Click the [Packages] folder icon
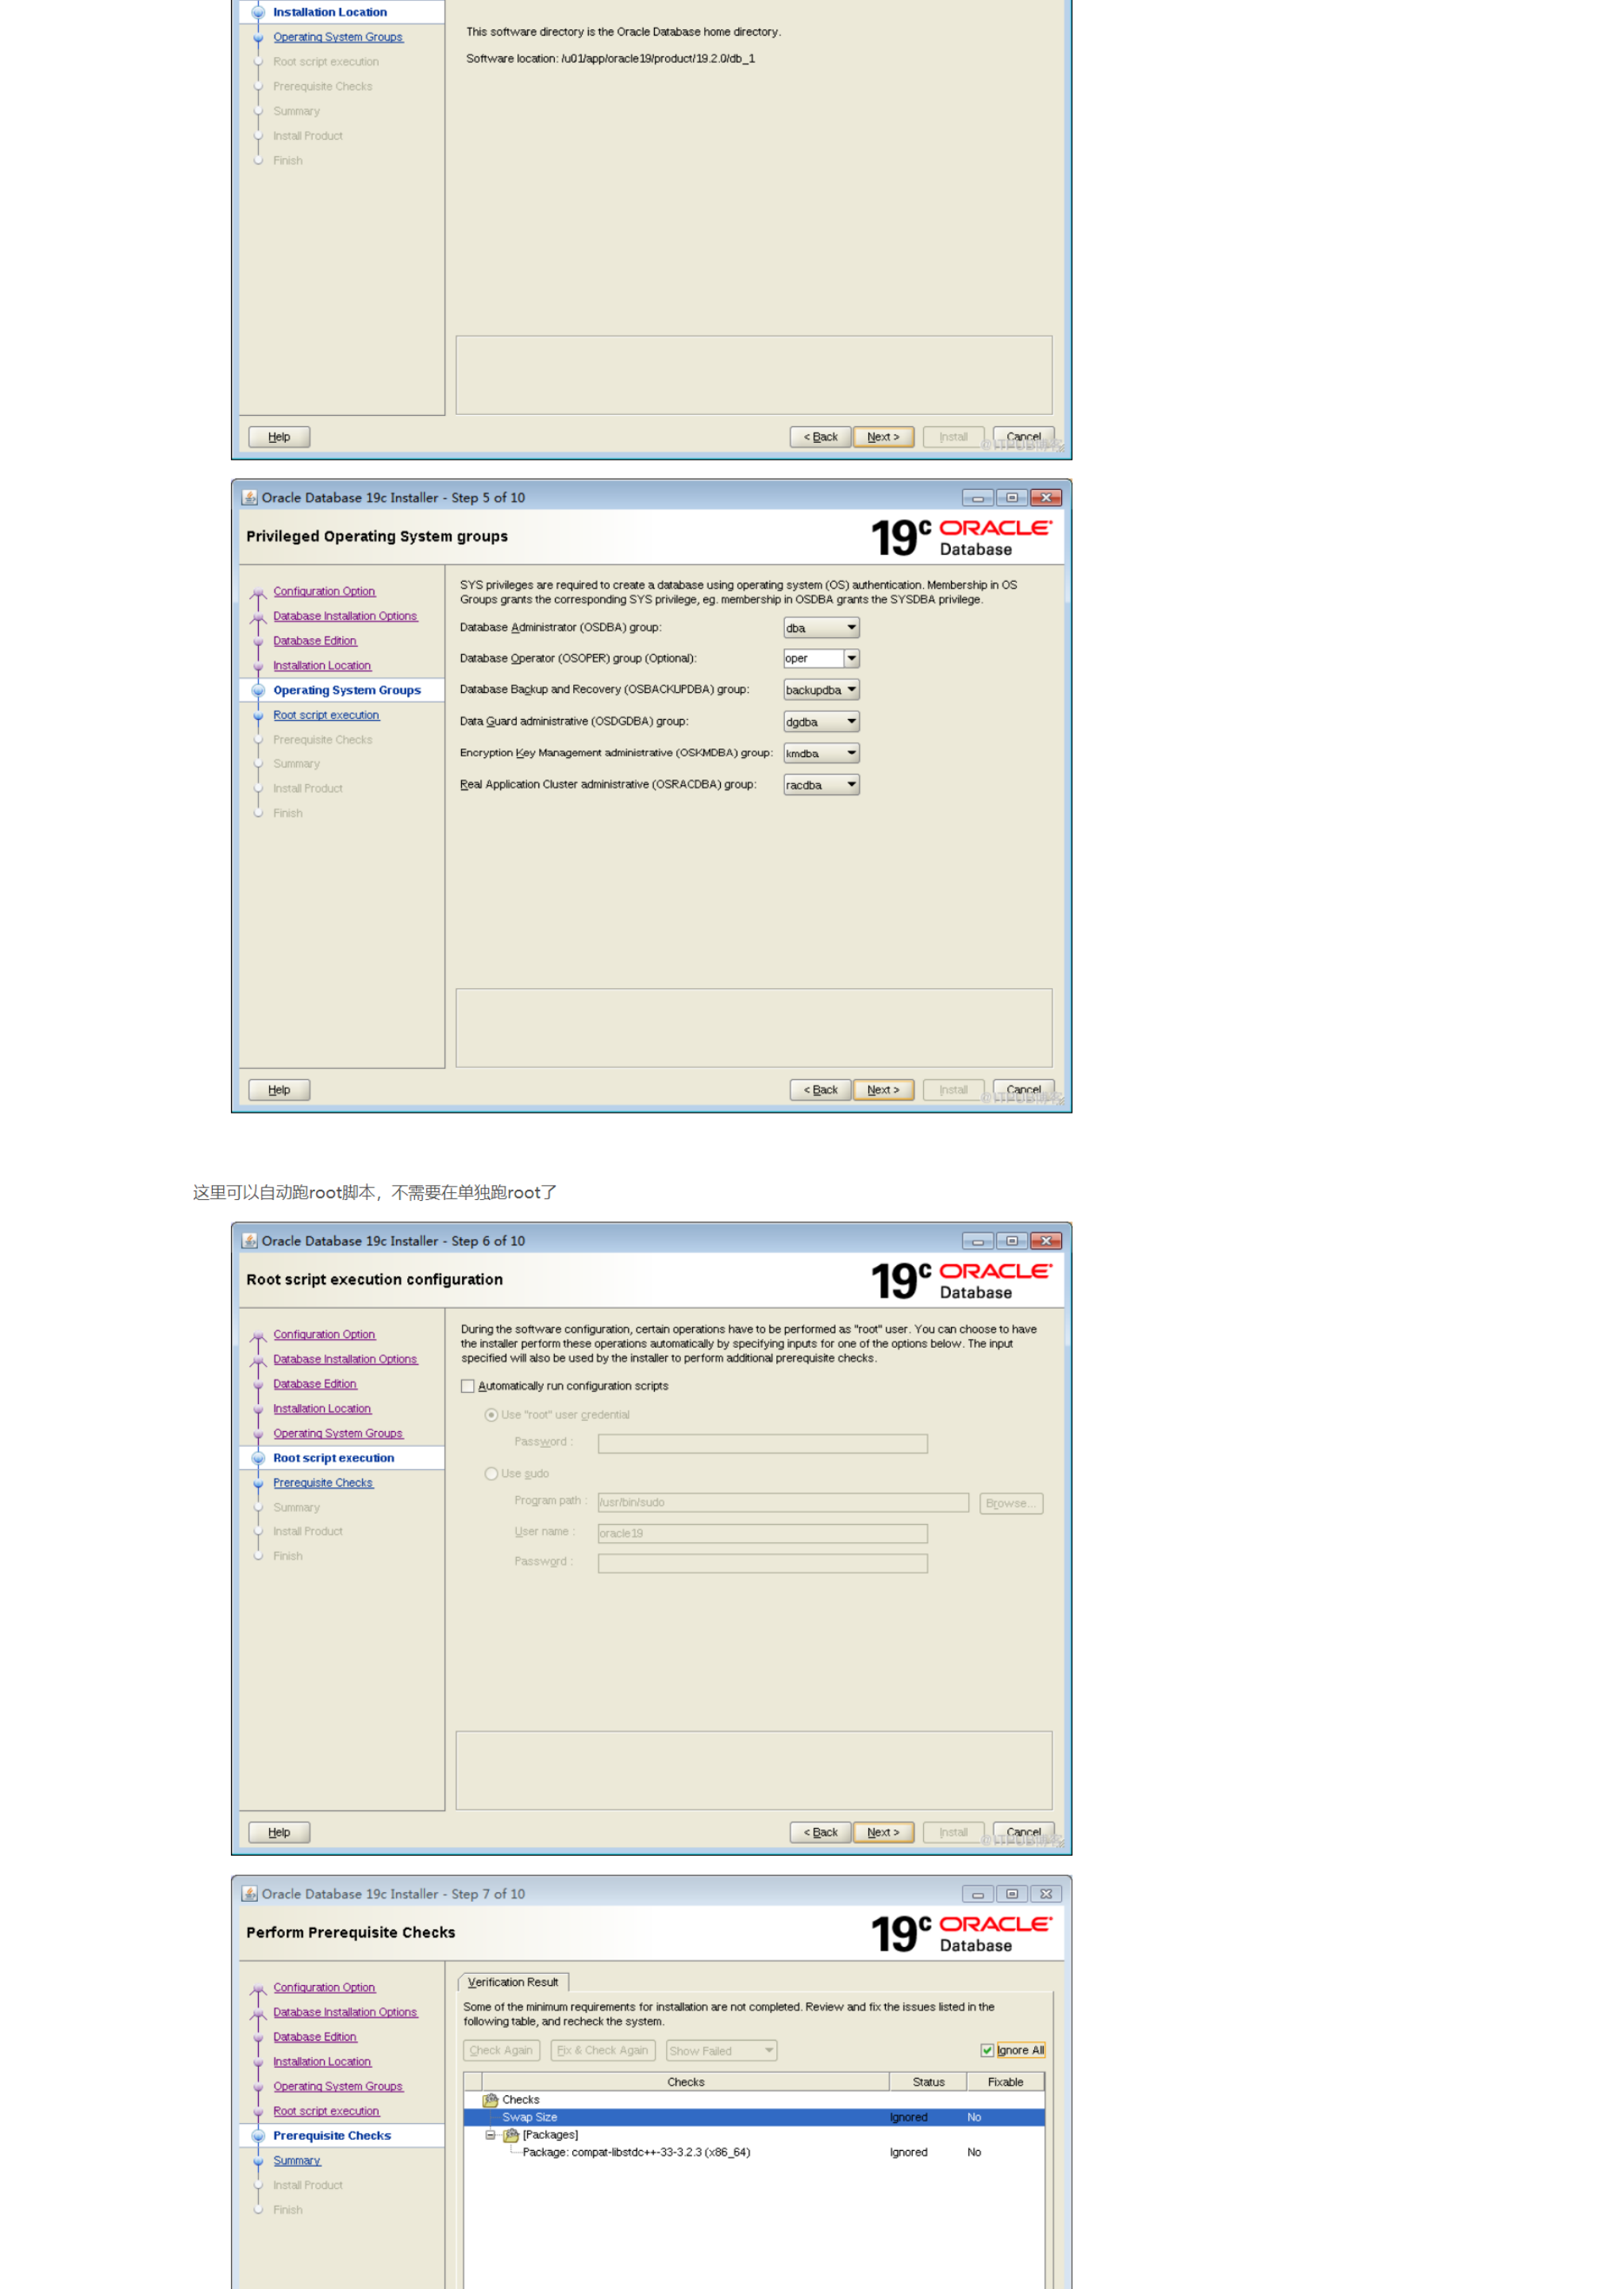 (511, 2136)
